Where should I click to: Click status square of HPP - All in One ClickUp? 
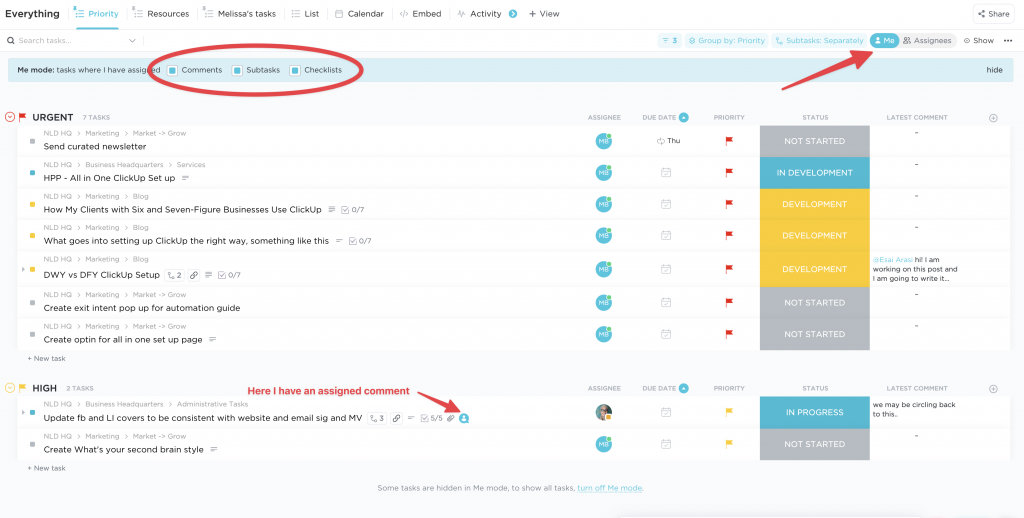(x=32, y=172)
